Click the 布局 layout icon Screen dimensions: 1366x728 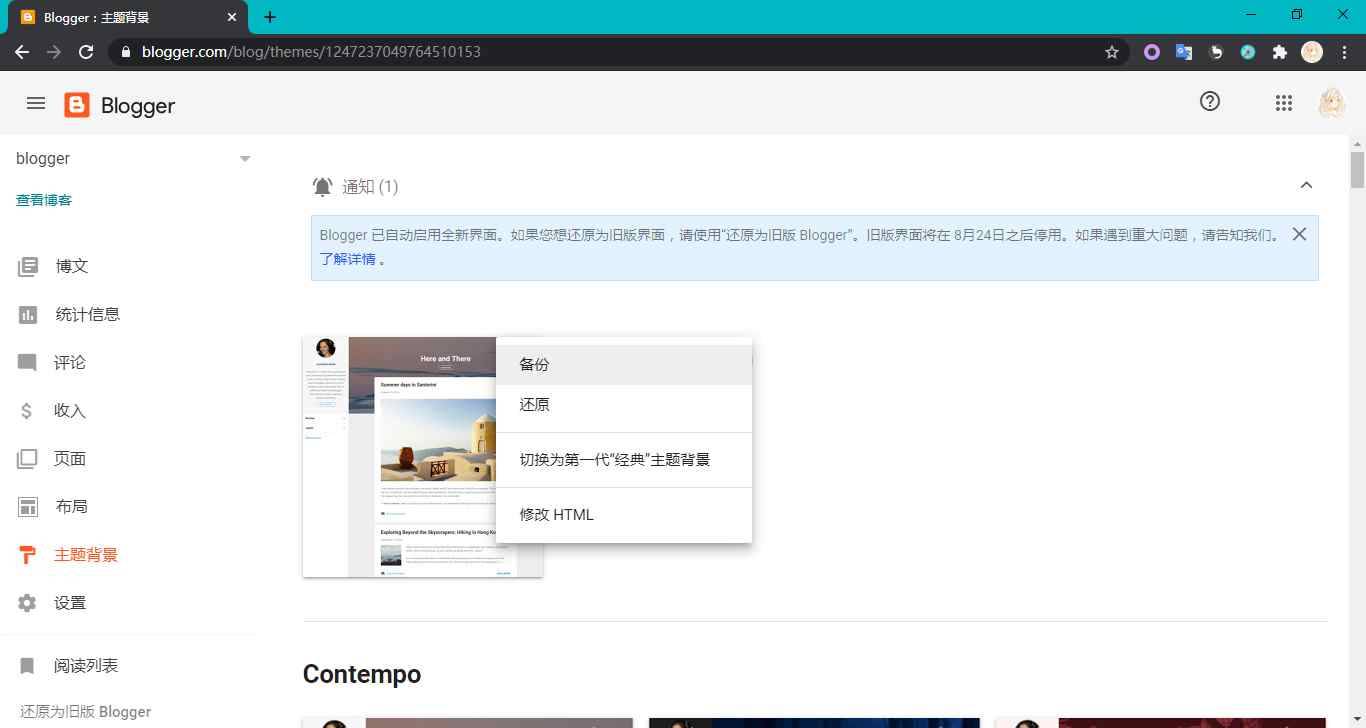click(28, 507)
